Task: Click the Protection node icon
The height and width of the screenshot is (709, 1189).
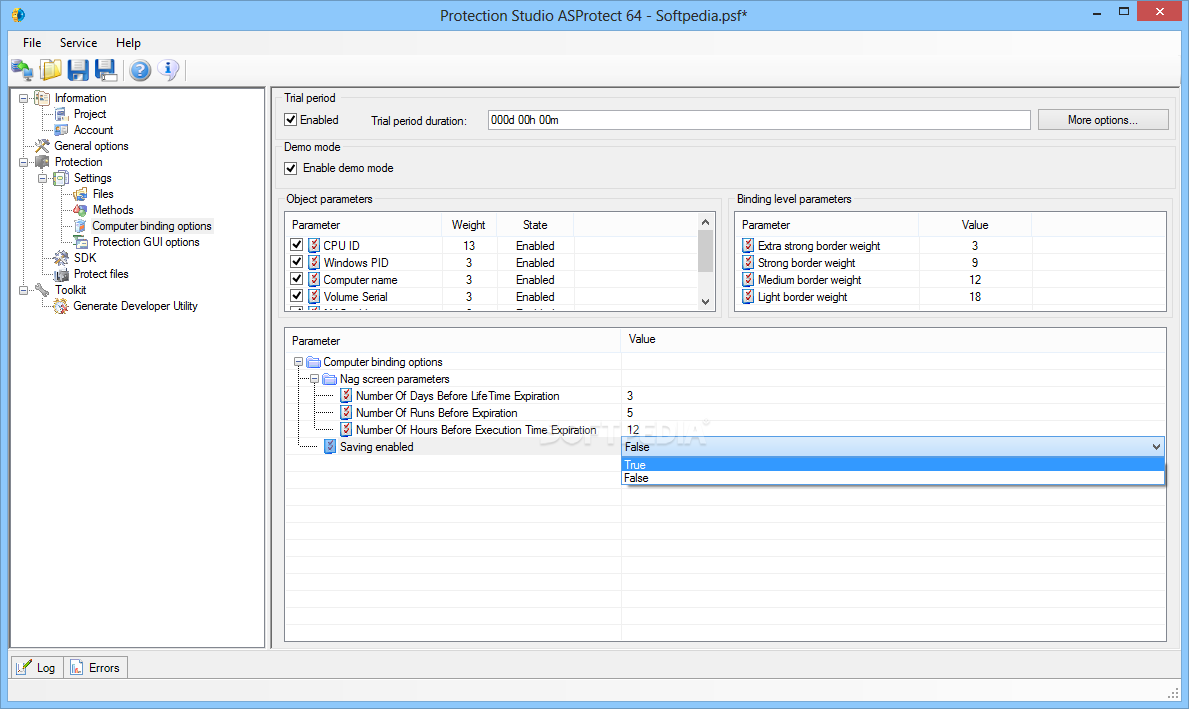Action: (x=42, y=162)
